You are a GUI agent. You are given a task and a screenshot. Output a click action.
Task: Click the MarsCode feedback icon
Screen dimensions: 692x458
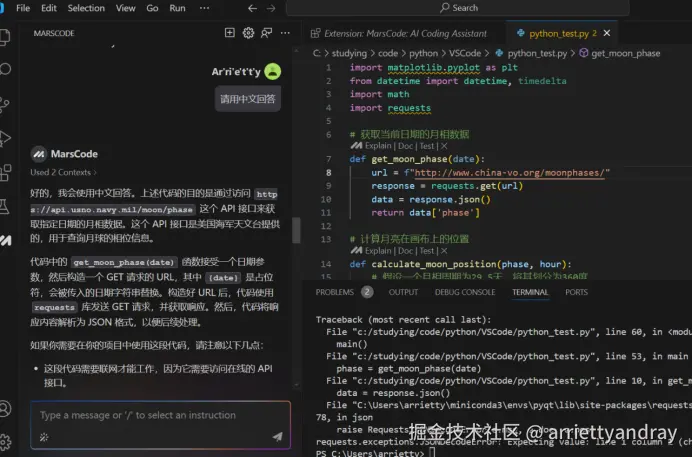(x=267, y=33)
